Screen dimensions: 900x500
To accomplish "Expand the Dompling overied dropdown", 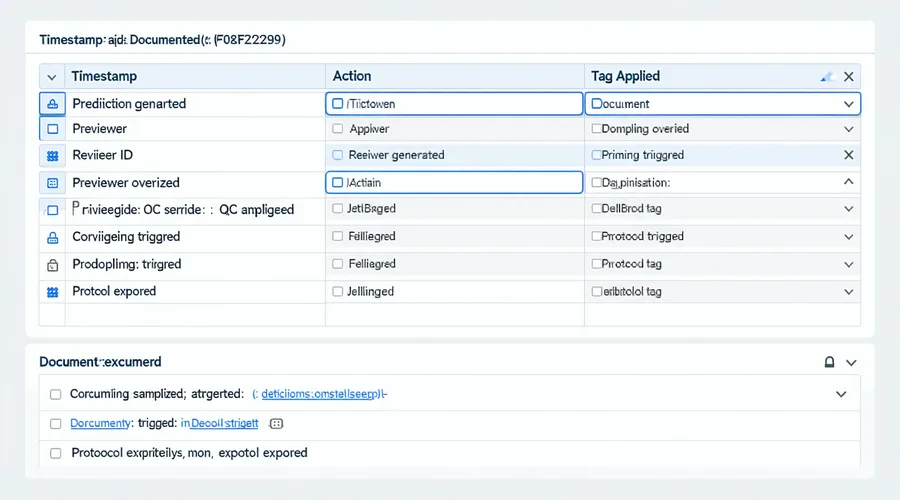I will pyautogui.click(x=849, y=129).
